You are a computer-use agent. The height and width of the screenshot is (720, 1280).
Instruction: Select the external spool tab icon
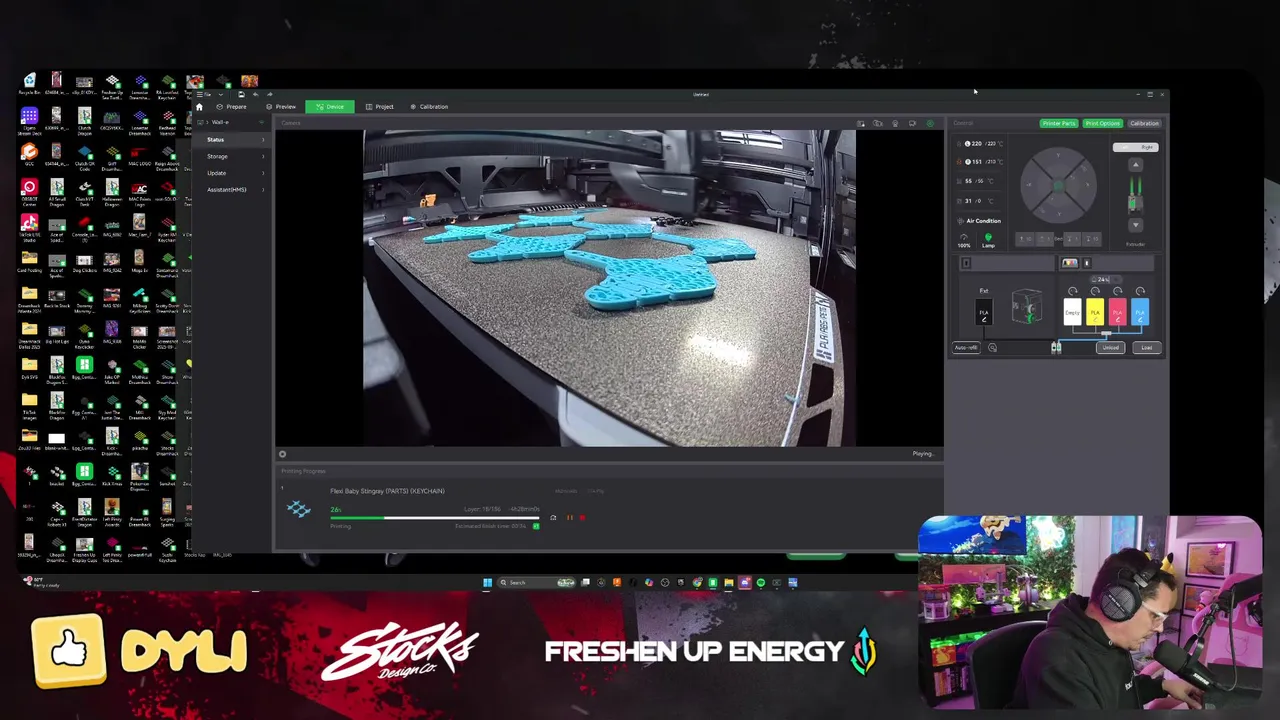point(966,263)
